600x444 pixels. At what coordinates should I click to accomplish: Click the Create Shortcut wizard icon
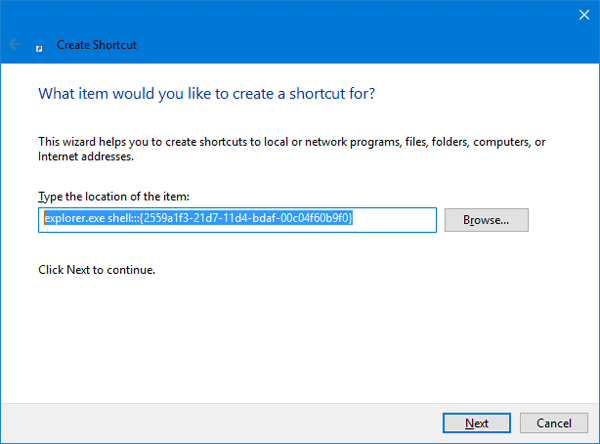[x=39, y=46]
